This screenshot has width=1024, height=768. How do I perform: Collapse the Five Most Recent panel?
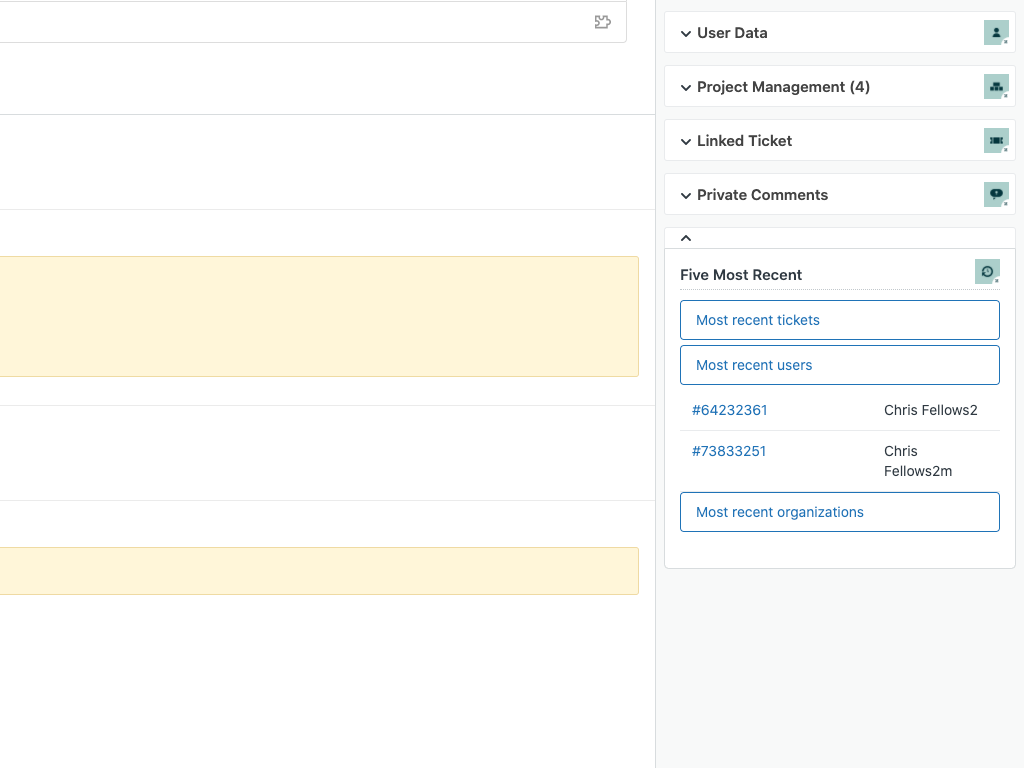click(x=686, y=238)
